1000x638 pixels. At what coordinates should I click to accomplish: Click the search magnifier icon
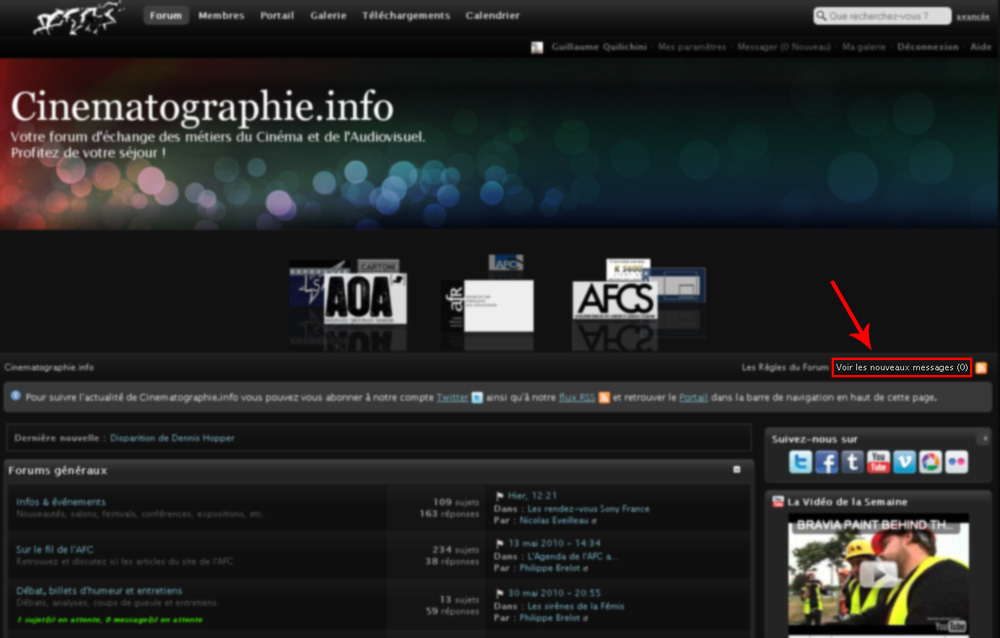pos(821,16)
